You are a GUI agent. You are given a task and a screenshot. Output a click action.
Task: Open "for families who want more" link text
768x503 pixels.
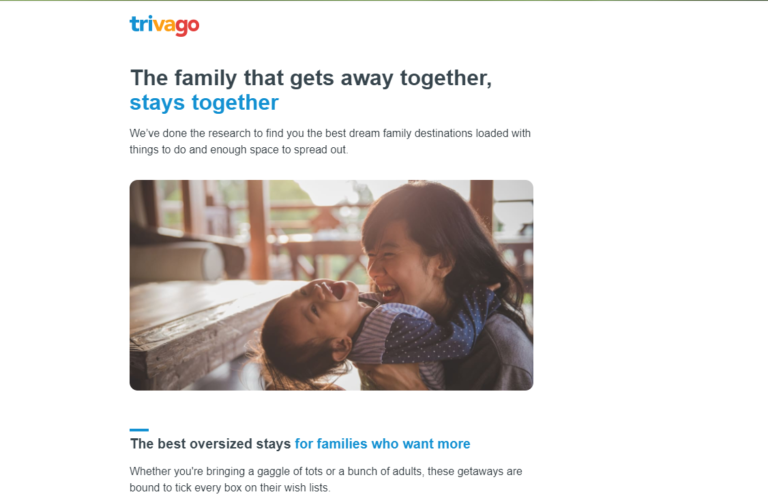click(x=383, y=444)
